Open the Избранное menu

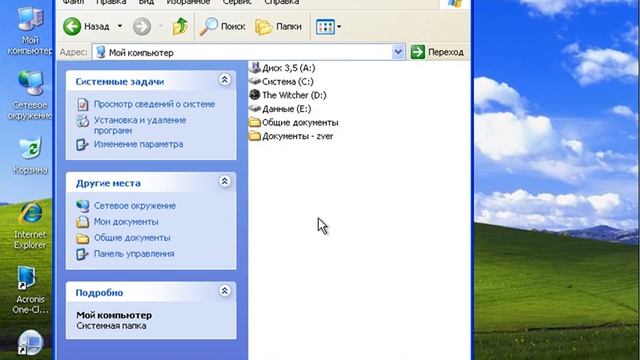click(x=188, y=2)
